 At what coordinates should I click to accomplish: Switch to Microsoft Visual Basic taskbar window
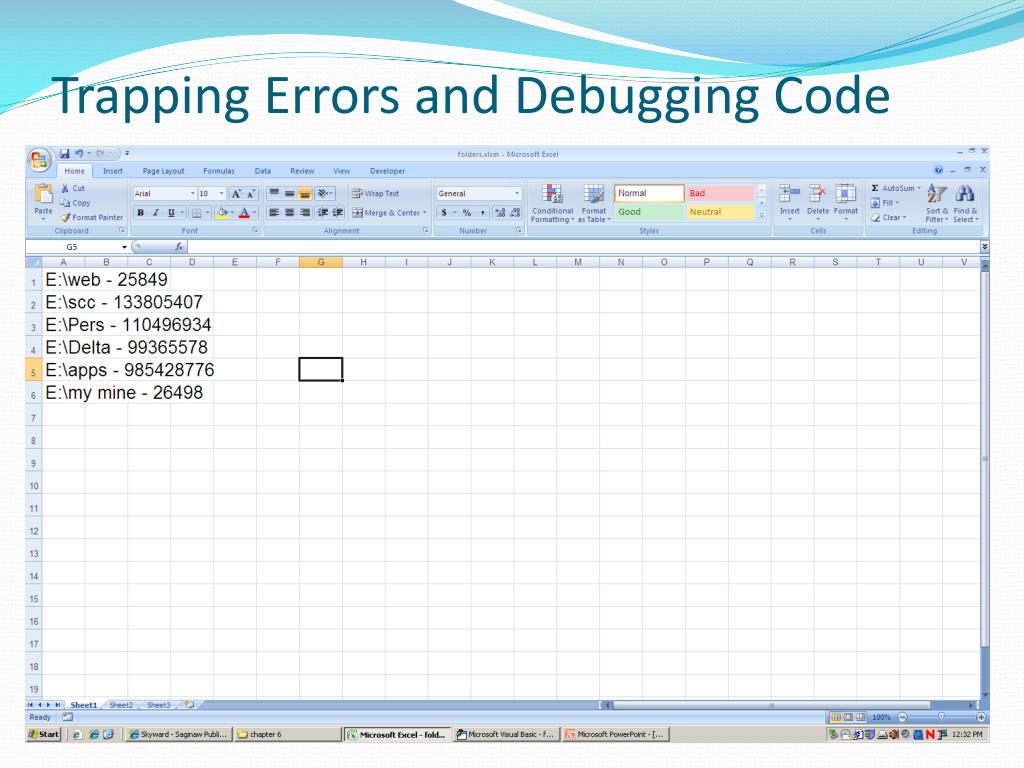(x=505, y=735)
